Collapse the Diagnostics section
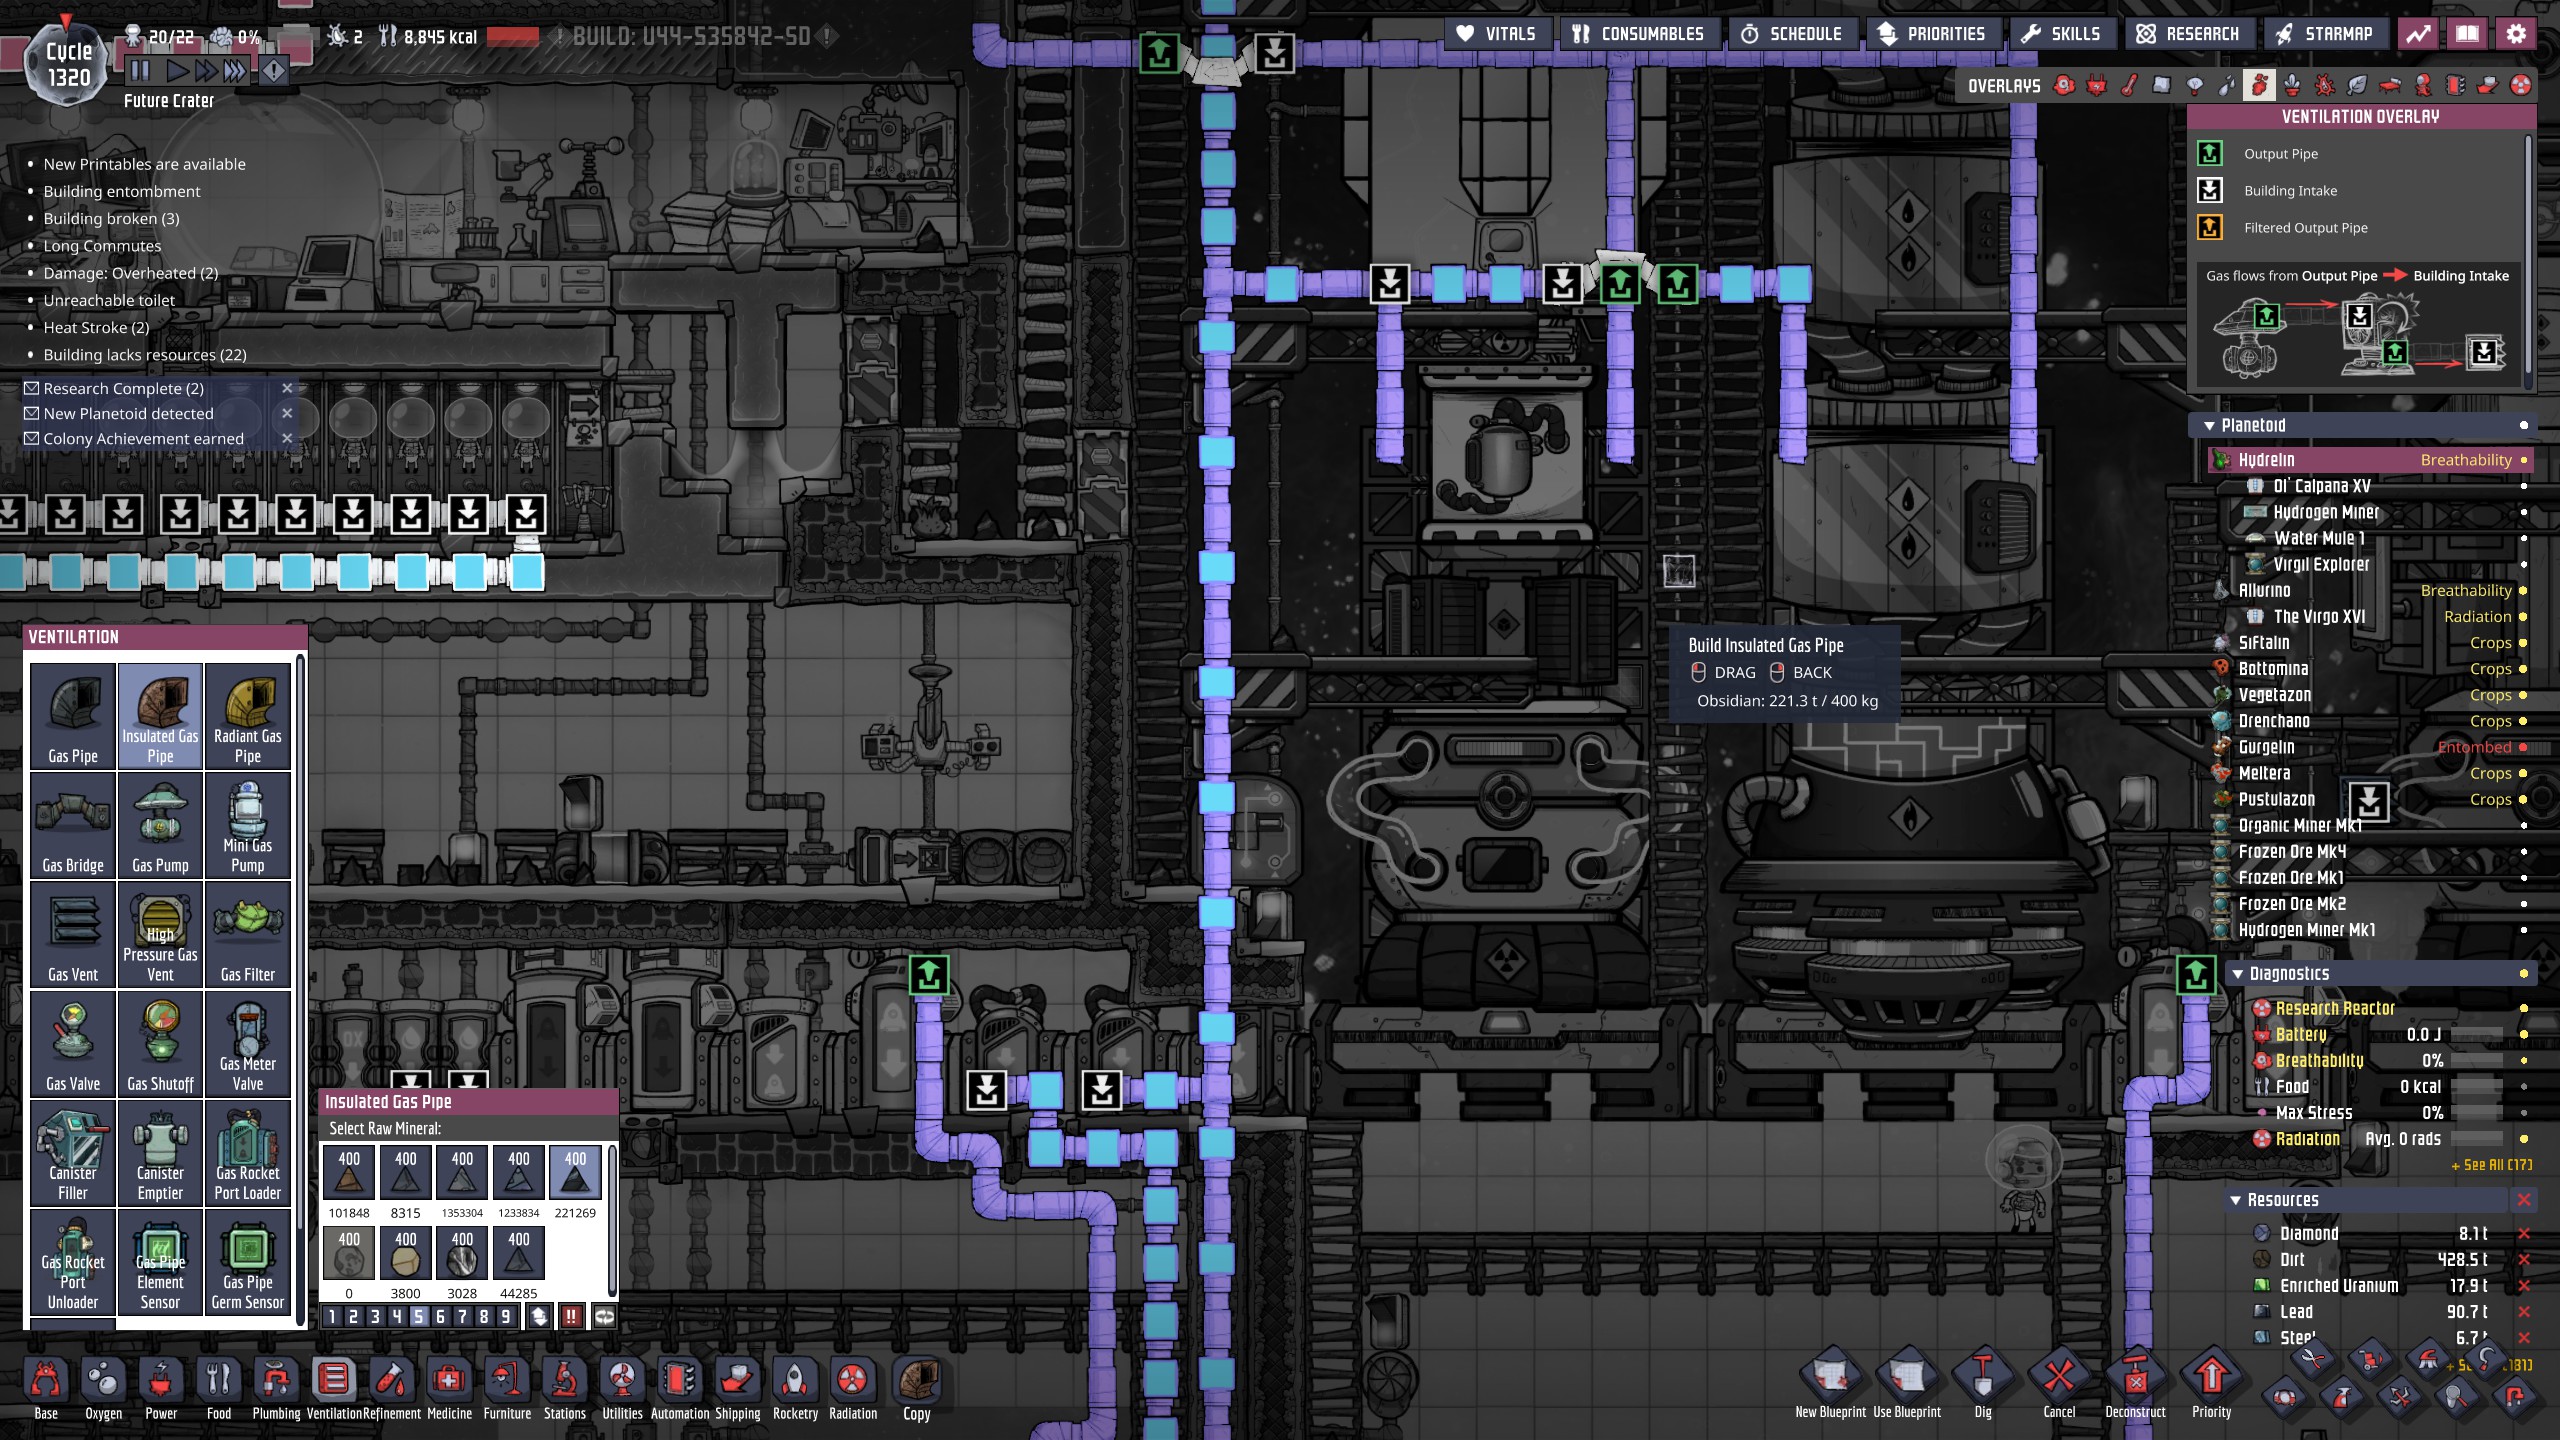 pos(2237,974)
